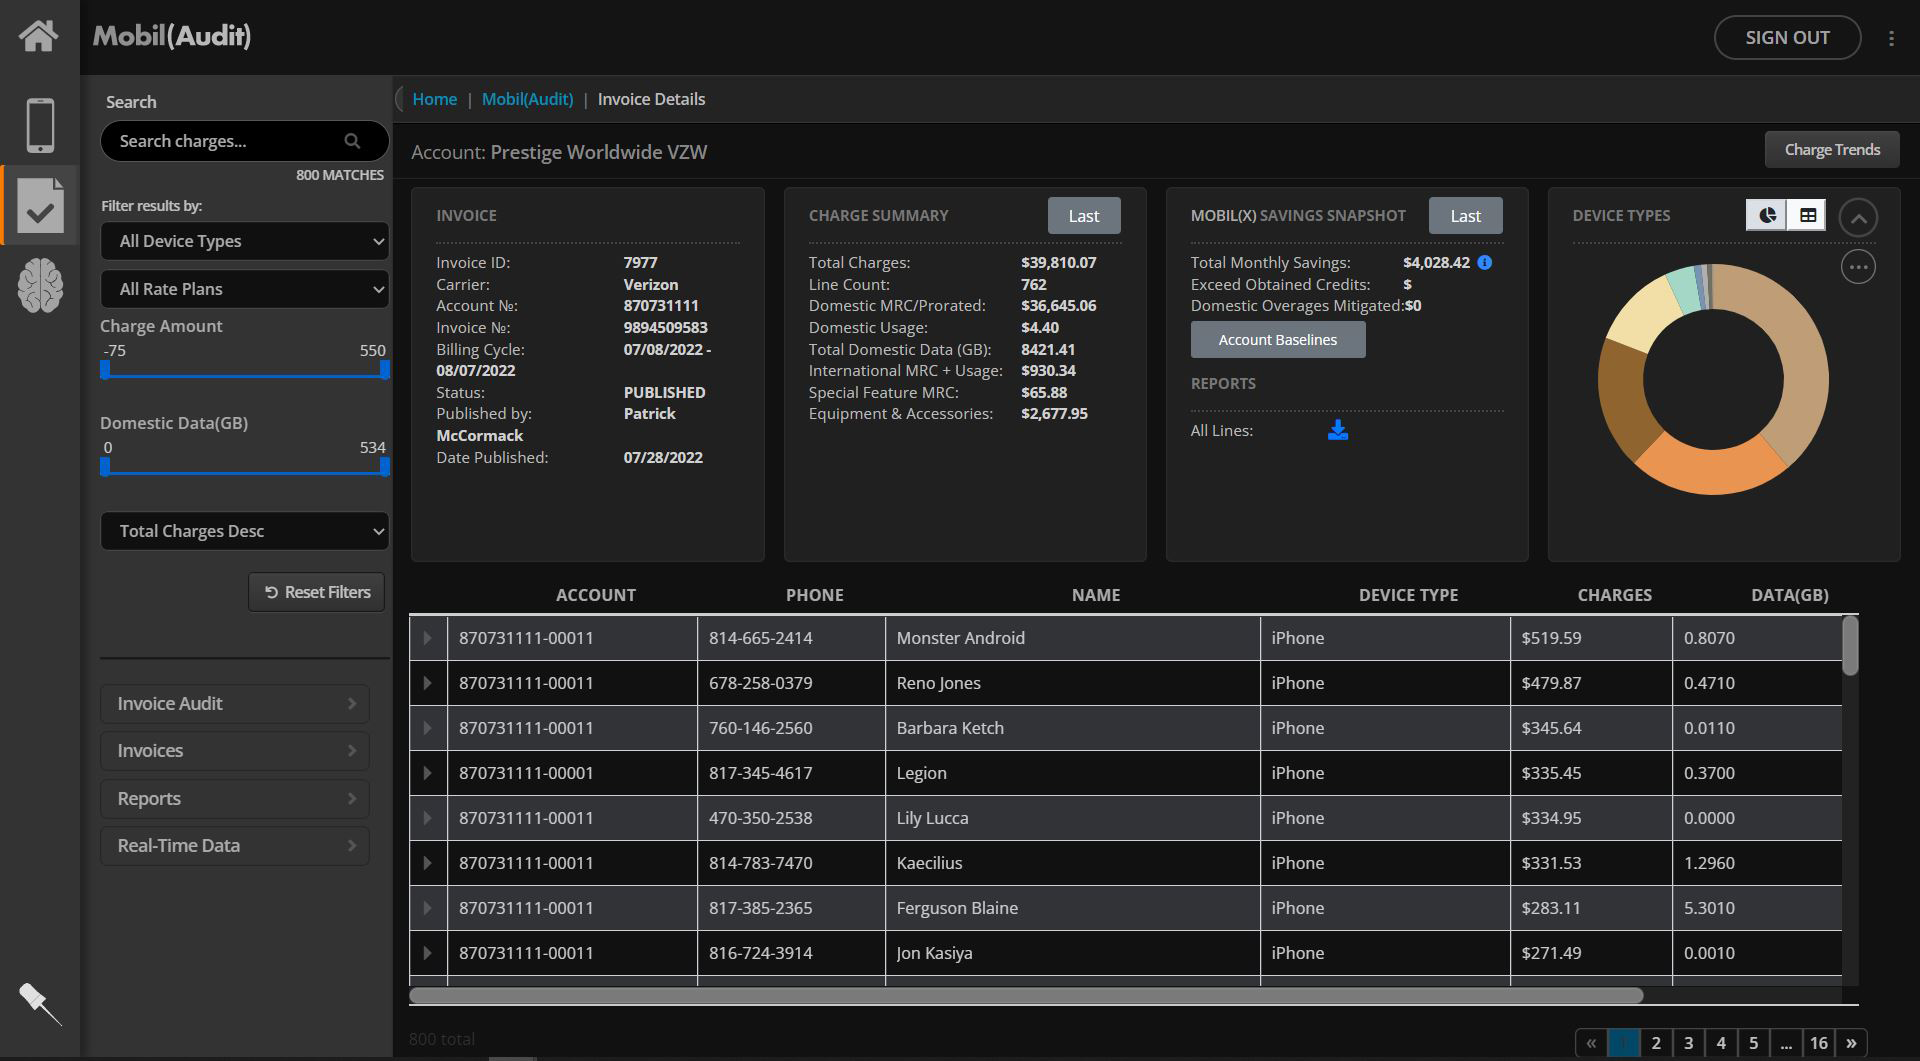Download the All Lines report
Screen dimensions: 1920x1061
pos(1337,430)
